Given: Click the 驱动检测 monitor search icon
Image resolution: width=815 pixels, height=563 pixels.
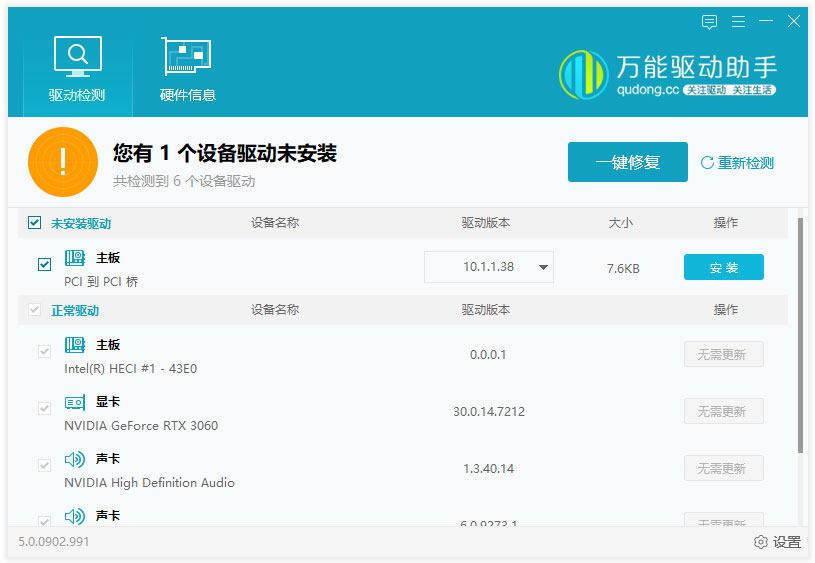Looking at the screenshot, I should coord(78,56).
